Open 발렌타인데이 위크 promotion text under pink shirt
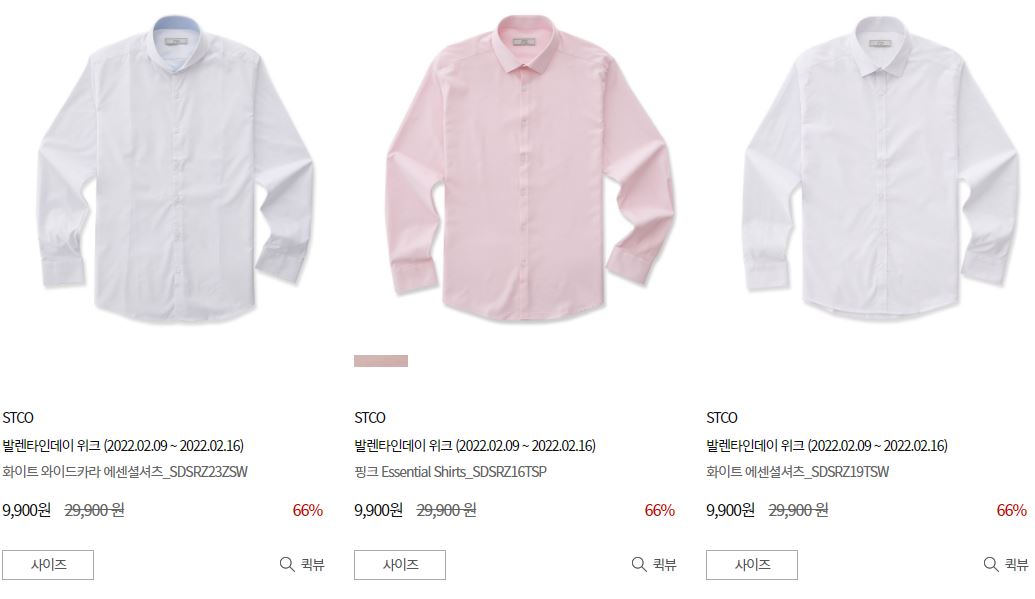The image size is (1035, 599). pos(475,445)
